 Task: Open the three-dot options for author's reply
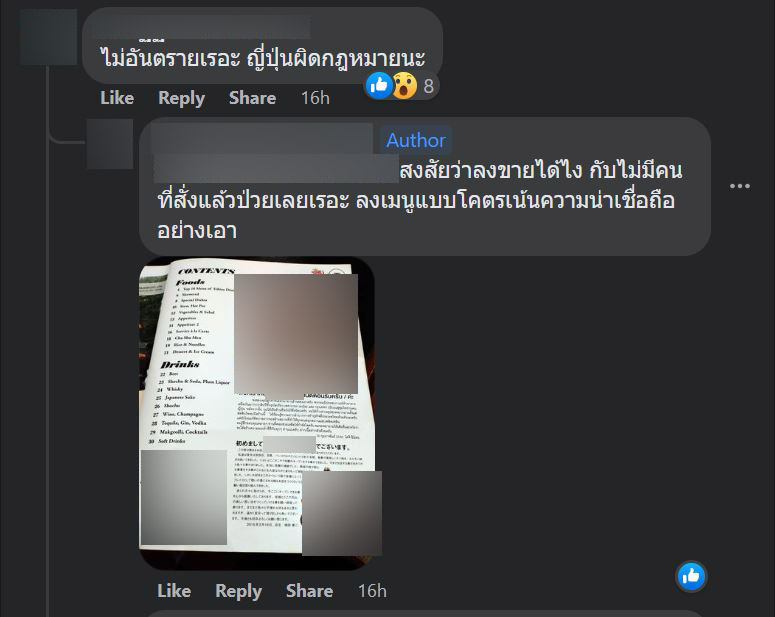[x=739, y=186]
